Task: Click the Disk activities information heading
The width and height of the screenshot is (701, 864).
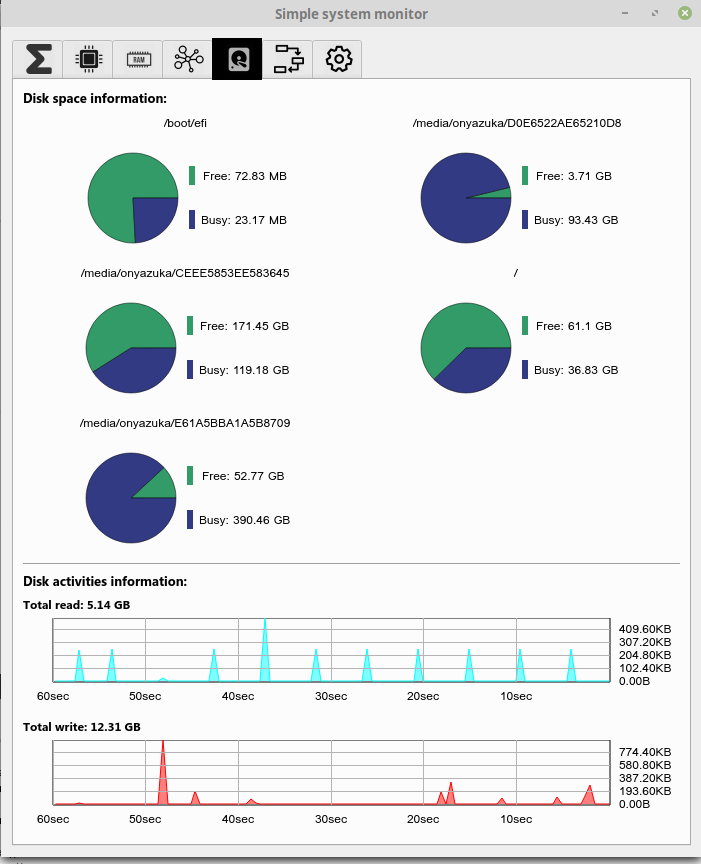Action: coord(105,581)
